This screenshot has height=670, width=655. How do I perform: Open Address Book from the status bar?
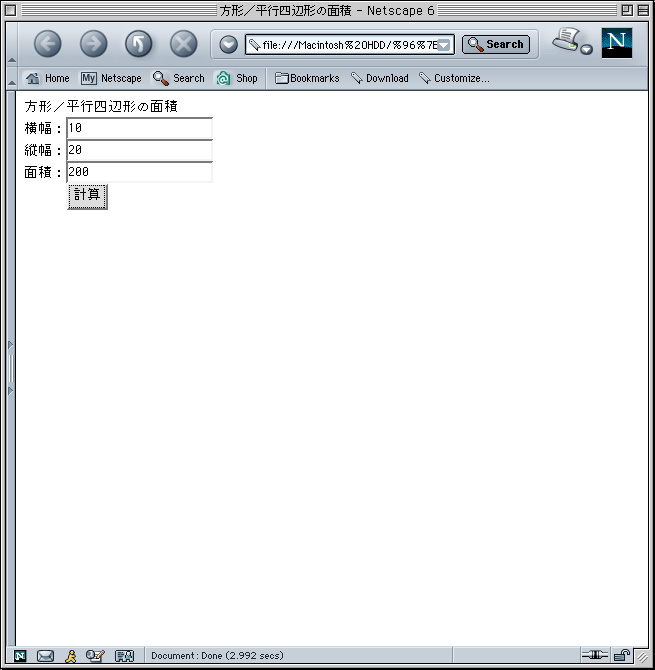pos(124,655)
